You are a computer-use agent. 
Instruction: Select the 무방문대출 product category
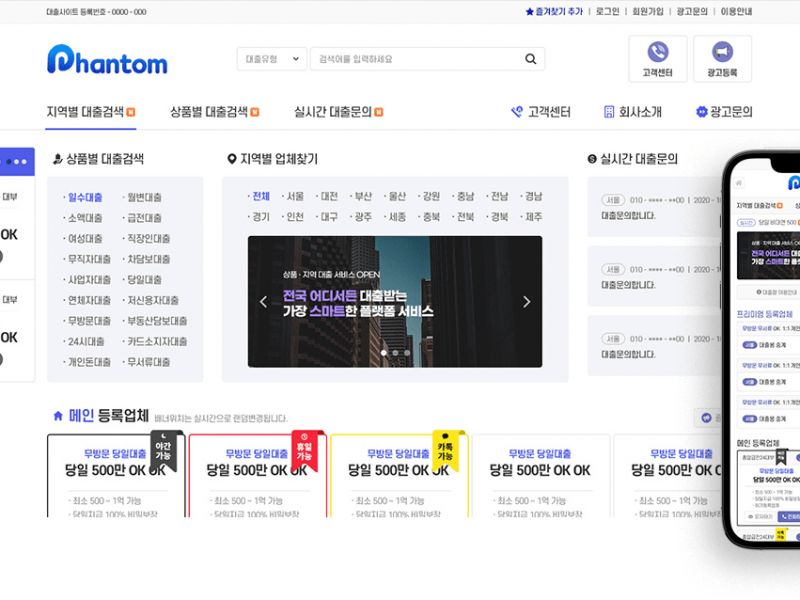(x=89, y=321)
